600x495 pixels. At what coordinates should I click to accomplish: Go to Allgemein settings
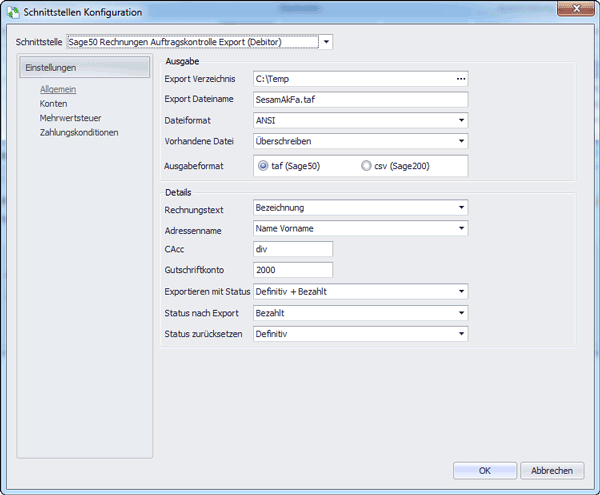[58, 90]
